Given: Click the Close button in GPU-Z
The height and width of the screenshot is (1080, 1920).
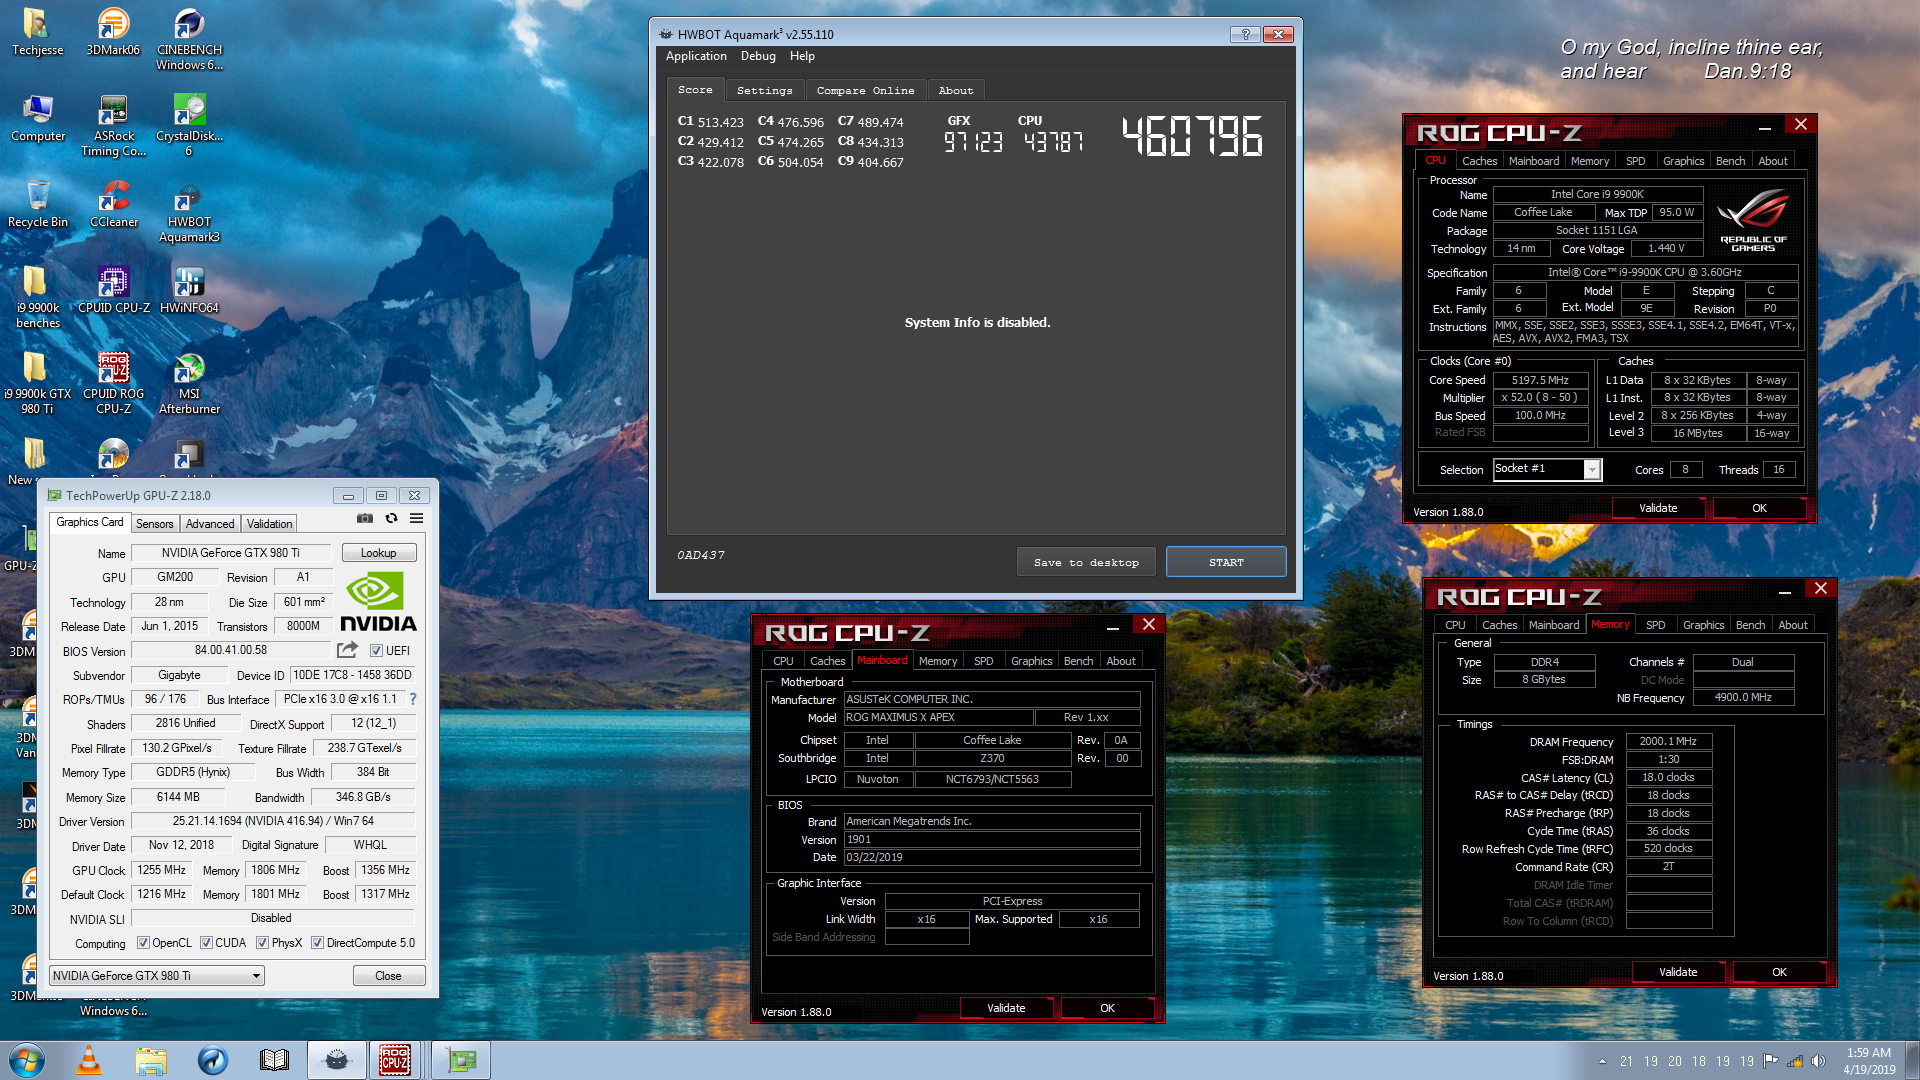Looking at the screenshot, I should 388,976.
